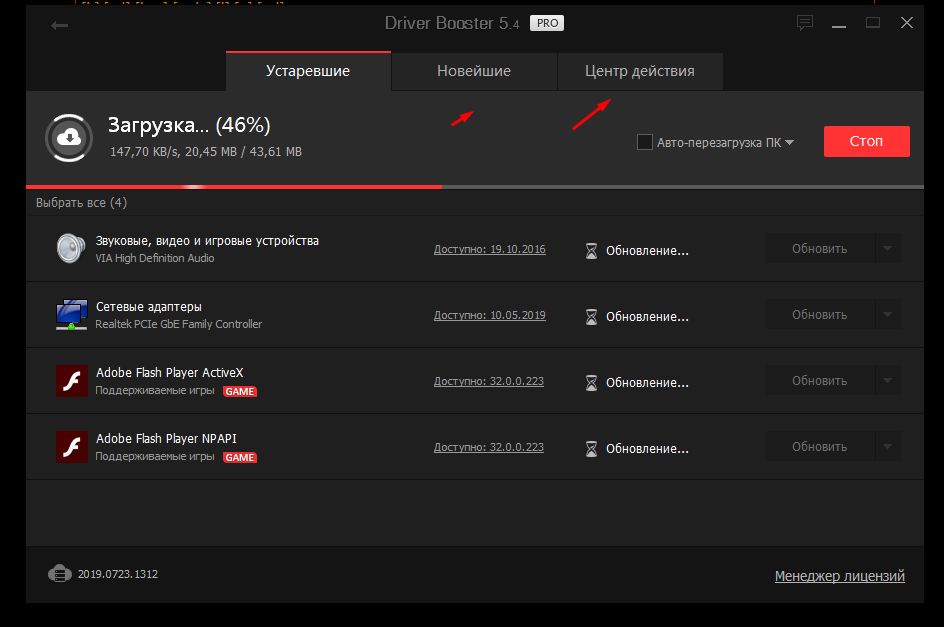This screenshot has width=944, height=627.
Task: Stop the download with Стоп button
Action: coord(866,142)
